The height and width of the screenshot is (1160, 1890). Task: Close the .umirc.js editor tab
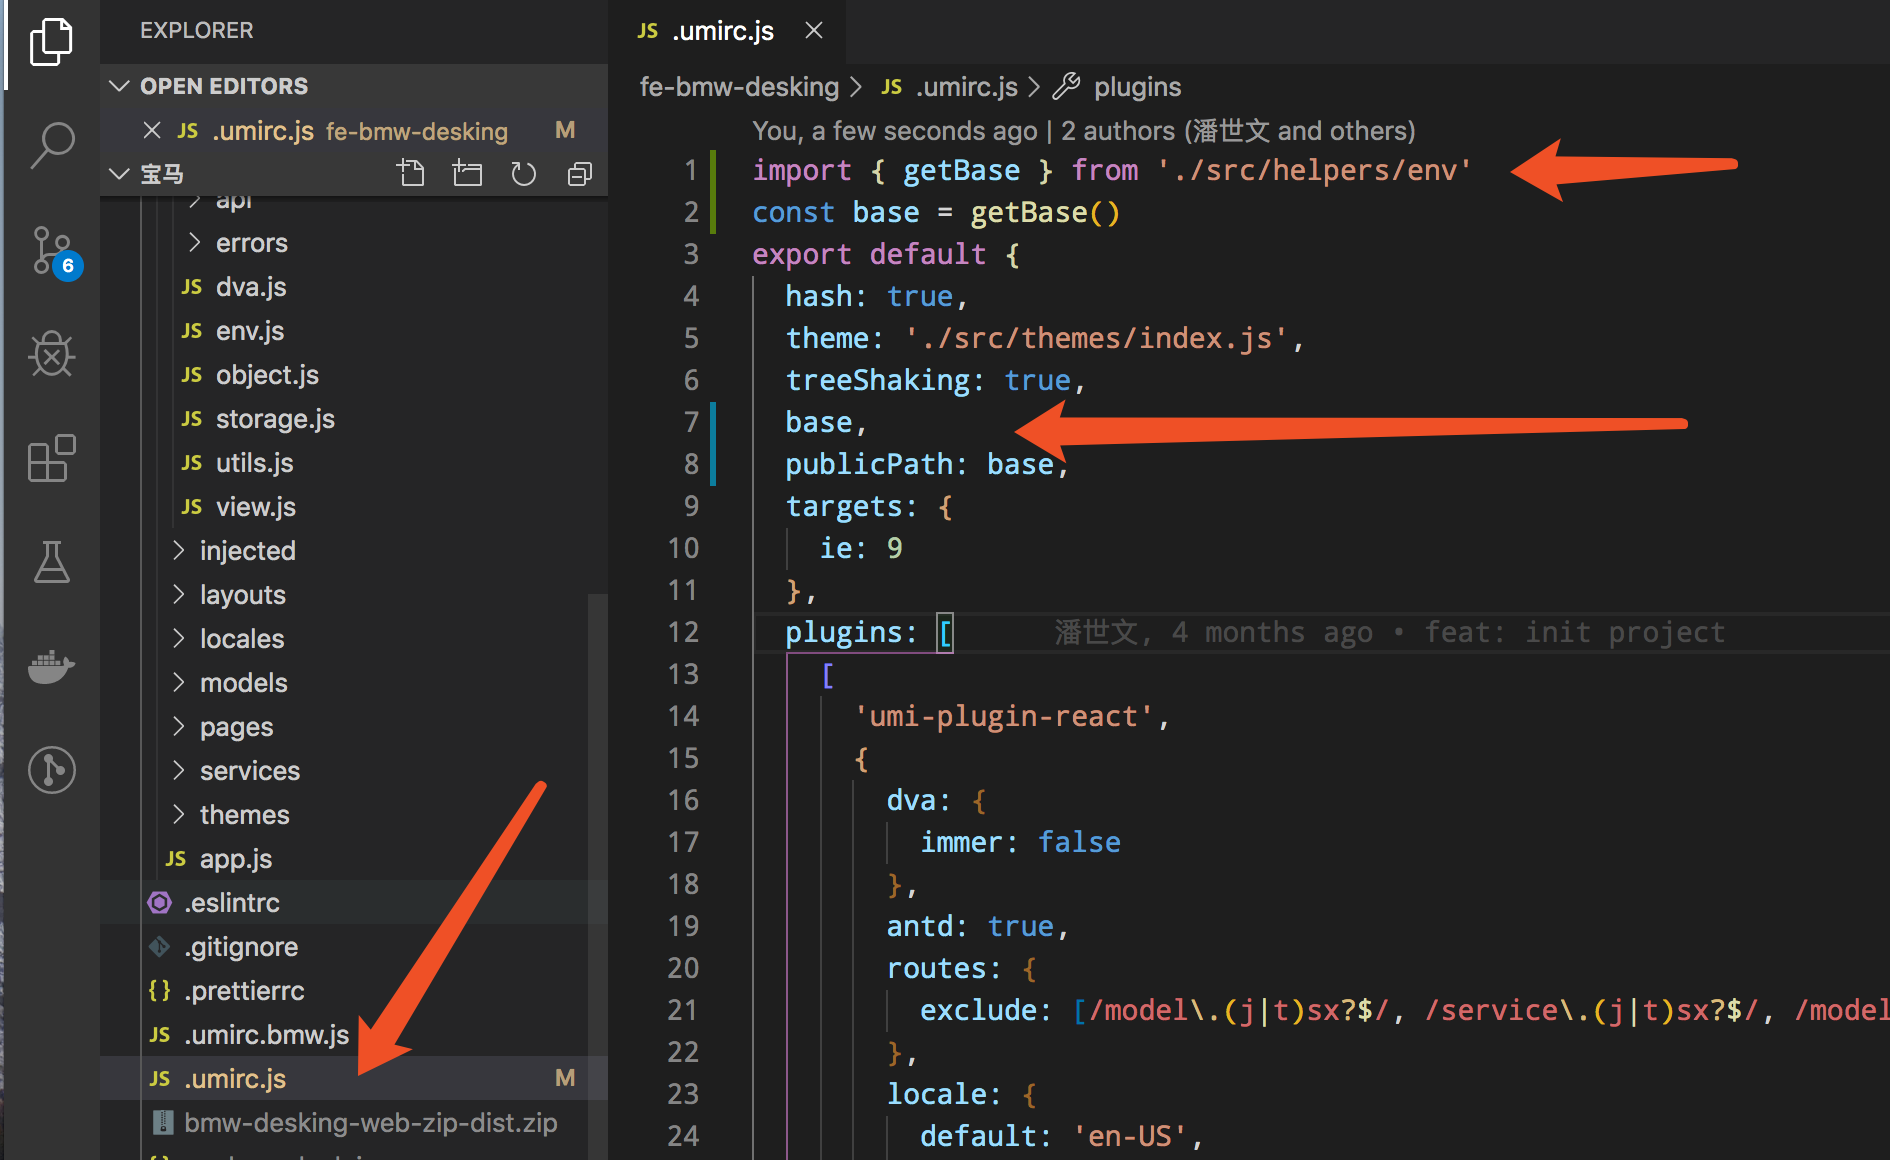pyautogui.click(x=814, y=31)
